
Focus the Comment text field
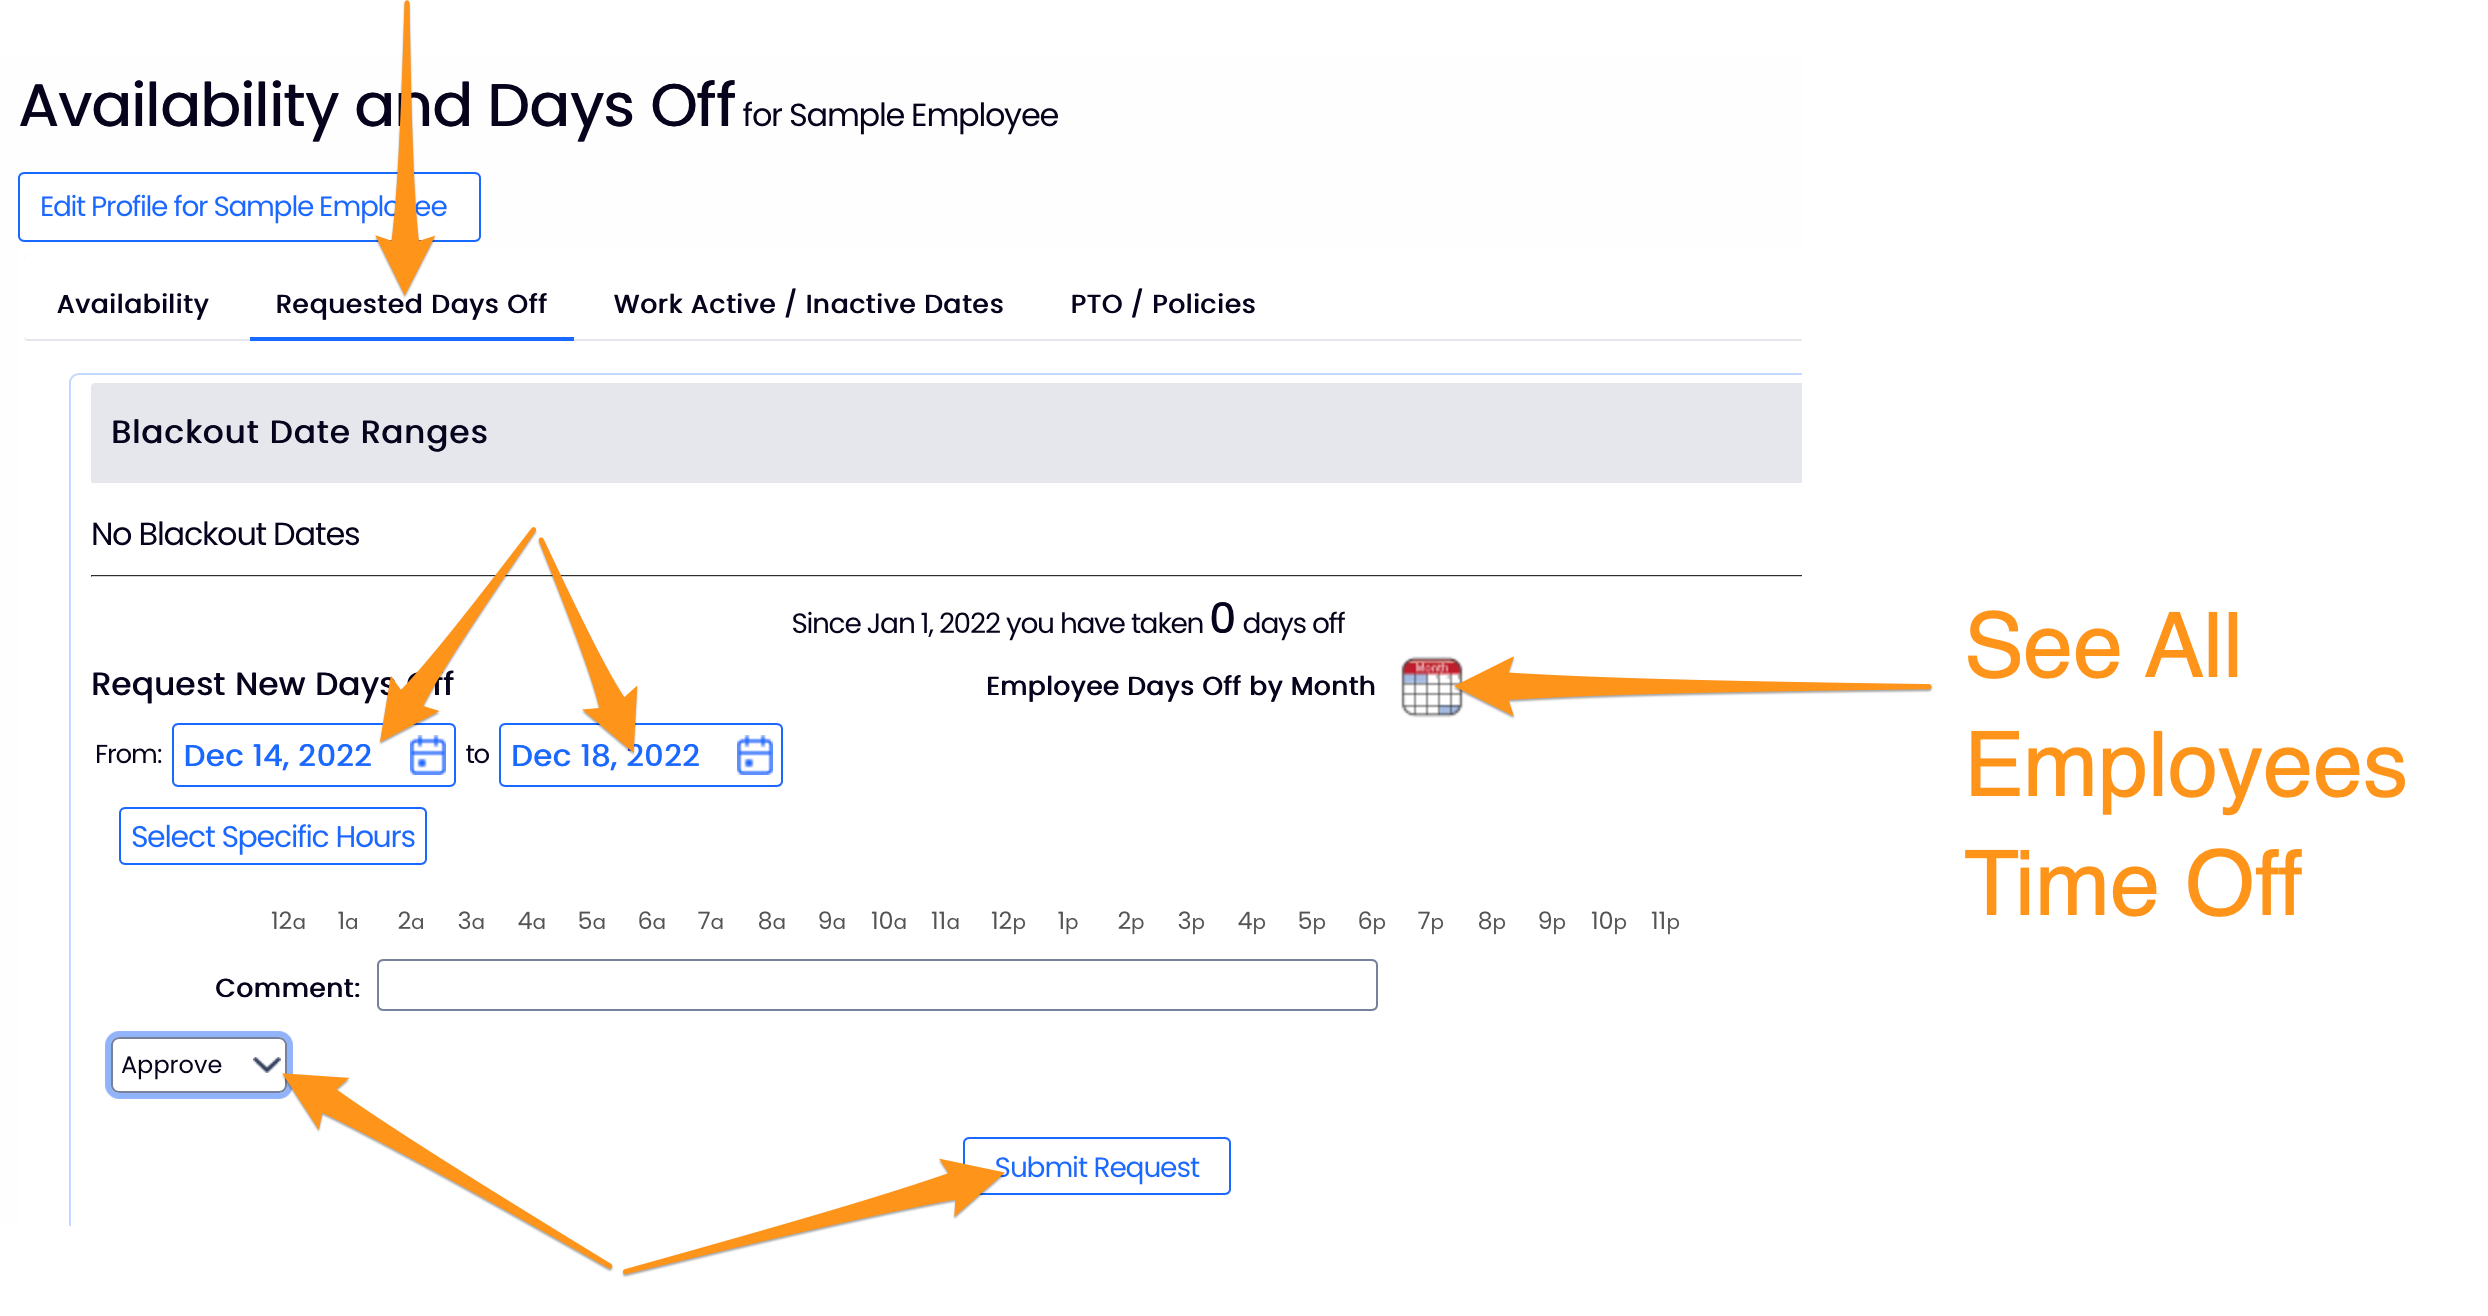click(877, 986)
